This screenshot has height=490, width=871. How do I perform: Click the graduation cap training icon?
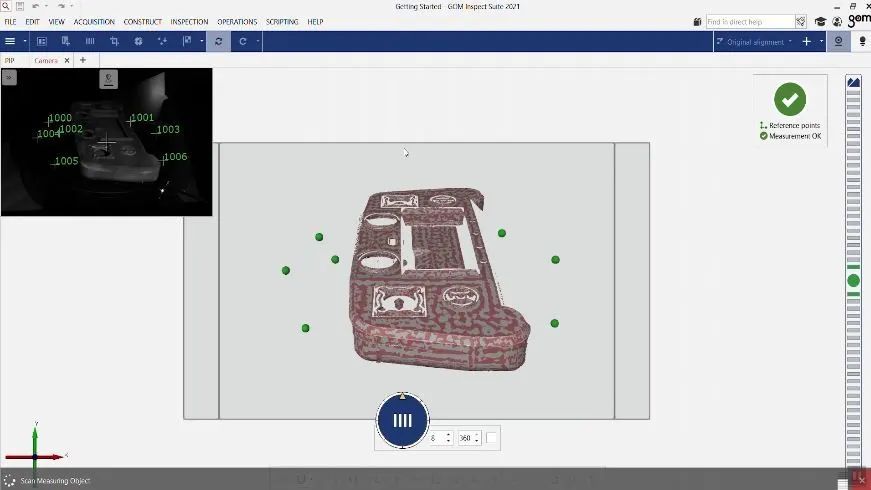(x=820, y=21)
